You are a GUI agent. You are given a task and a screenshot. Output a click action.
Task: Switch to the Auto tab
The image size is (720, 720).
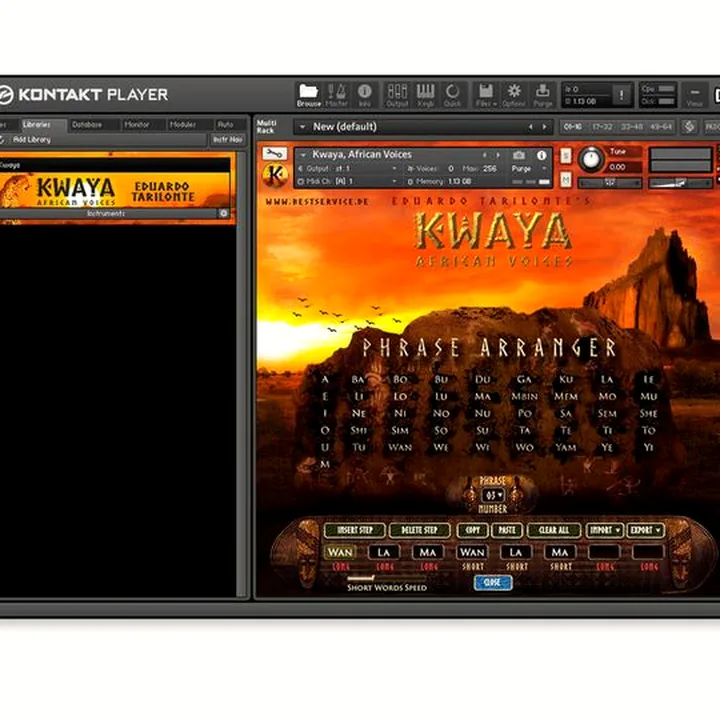[225, 124]
